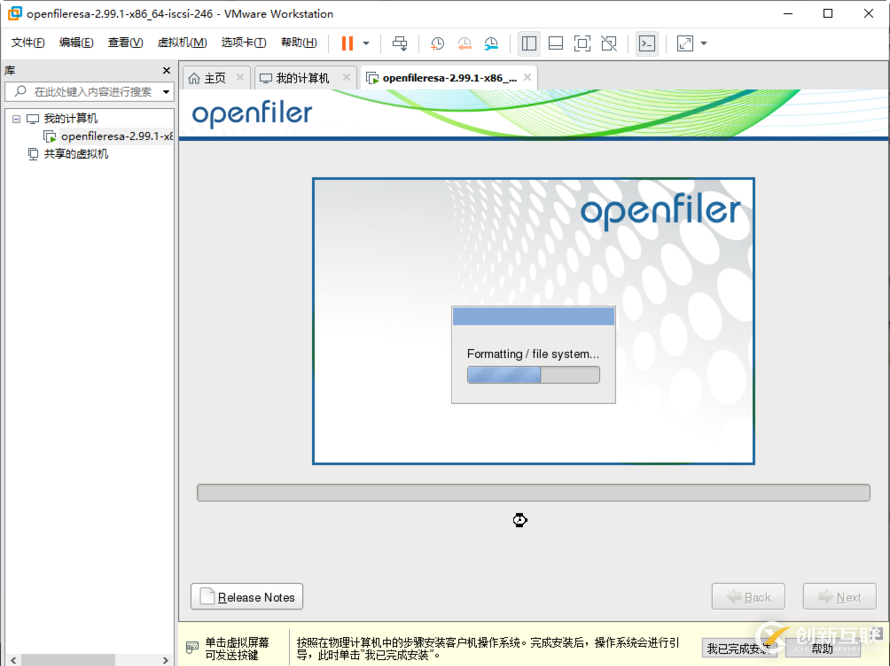
Task: Toggle the thumbnail bar view icon
Action: coord(556,43)
